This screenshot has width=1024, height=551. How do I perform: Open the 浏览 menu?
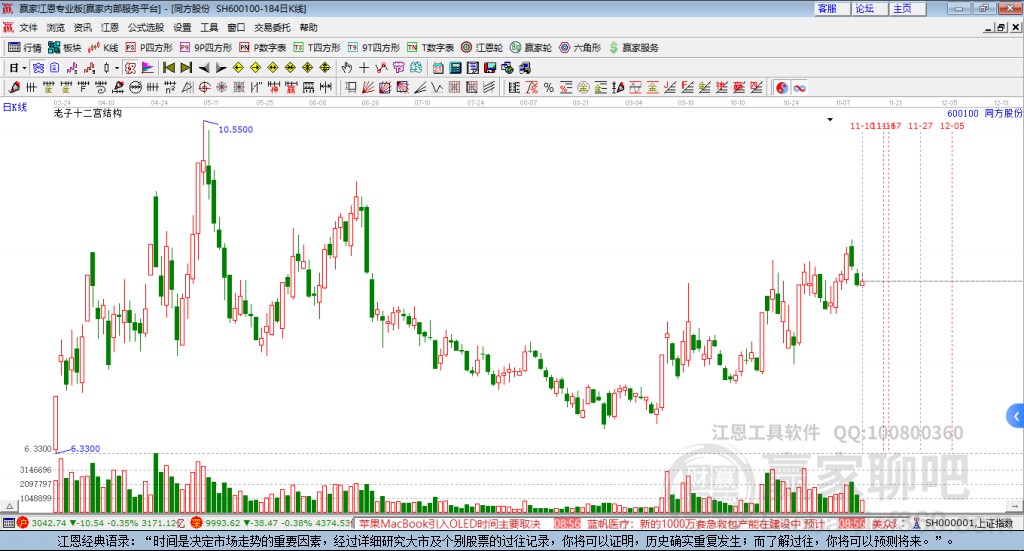56,27
